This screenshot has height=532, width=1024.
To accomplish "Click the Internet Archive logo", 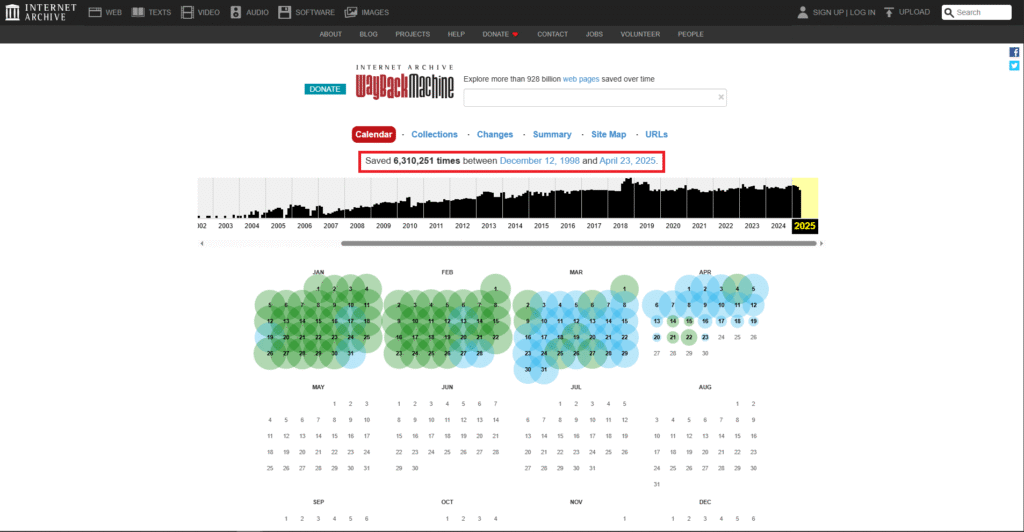I will point(40,12).
